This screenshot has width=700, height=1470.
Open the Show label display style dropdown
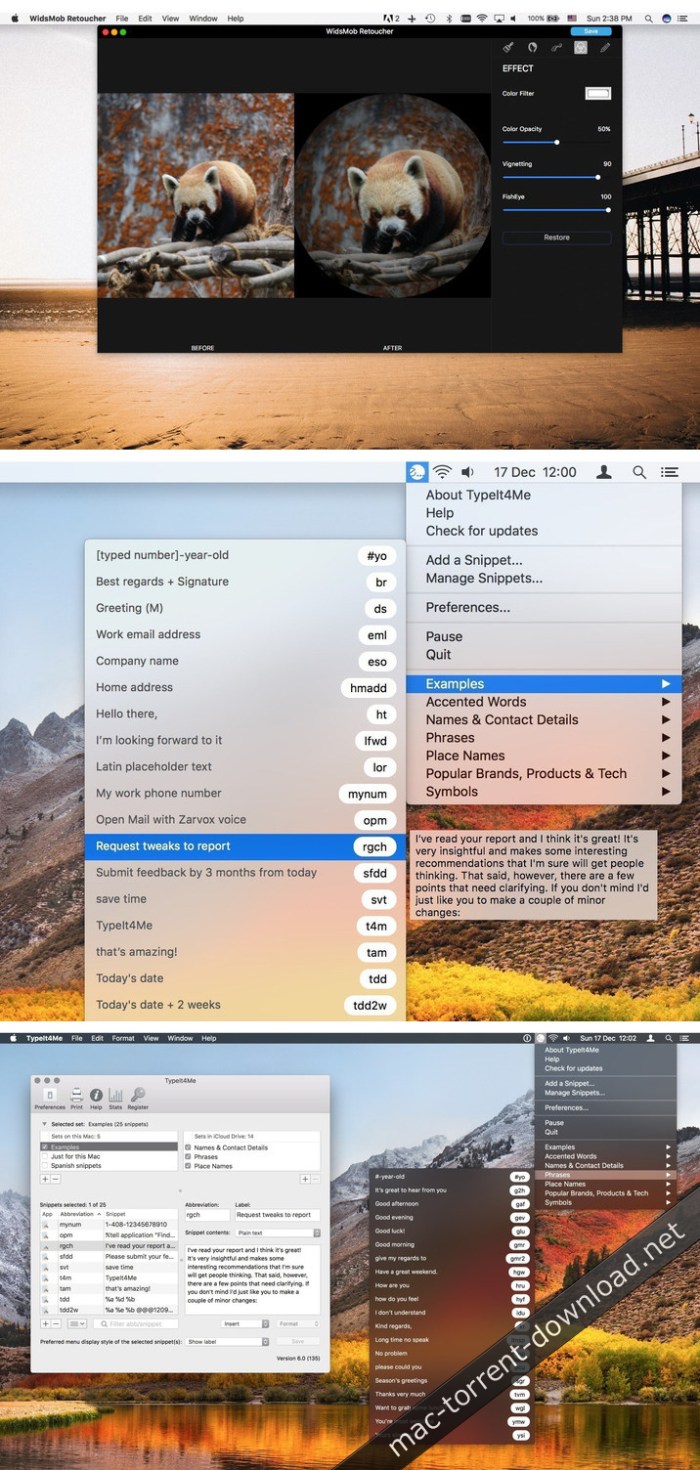pyautogui.click(x=228, y=1341)
